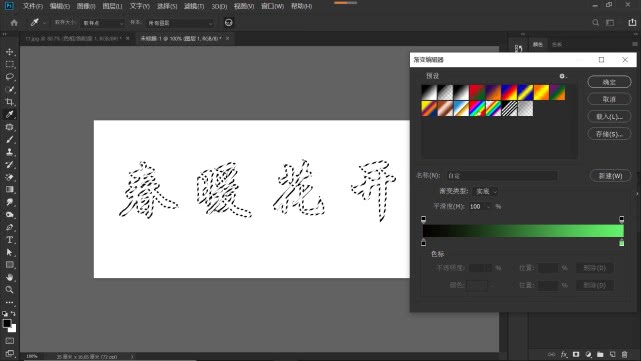Click the link layers icon

[x=552, y=354]
